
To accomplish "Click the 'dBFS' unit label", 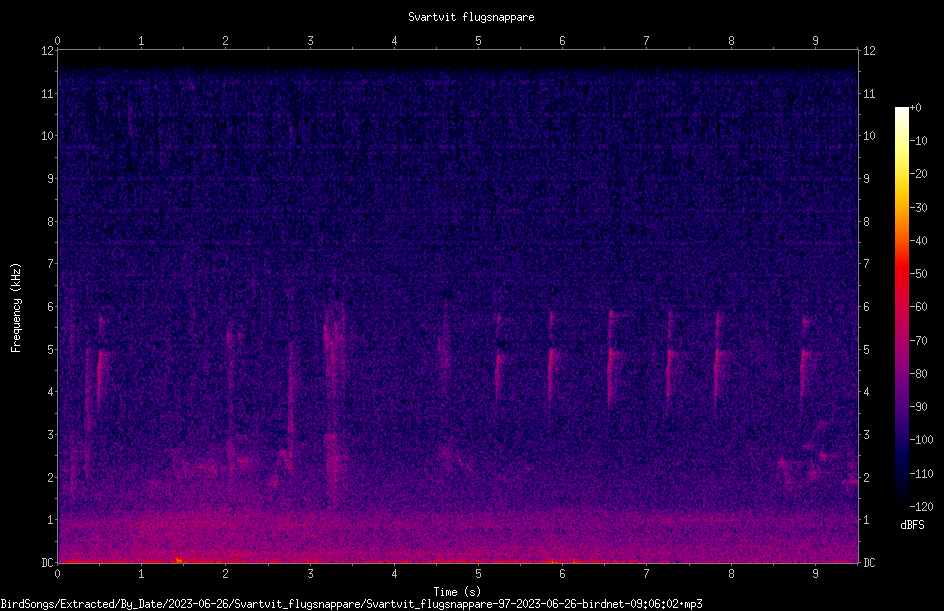I will pos(912,525).
